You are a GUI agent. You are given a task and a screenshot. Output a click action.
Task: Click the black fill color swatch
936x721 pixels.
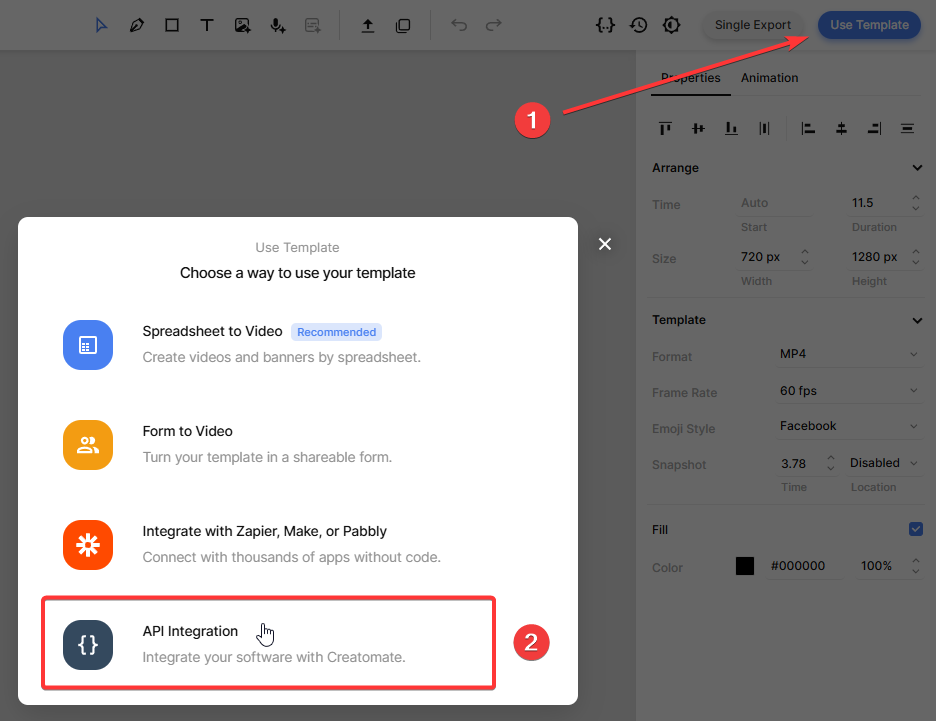(x=745, y=566)
